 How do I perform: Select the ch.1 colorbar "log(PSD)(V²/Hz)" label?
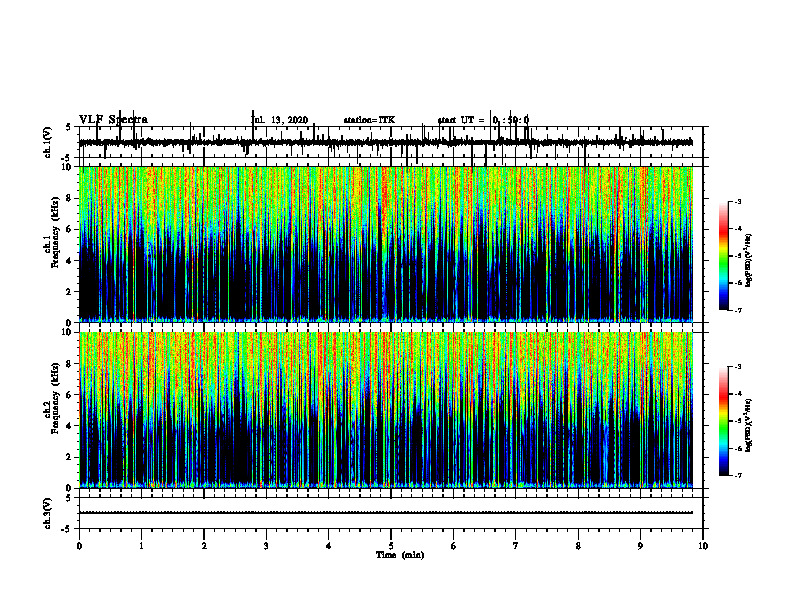tap(749, 260)
